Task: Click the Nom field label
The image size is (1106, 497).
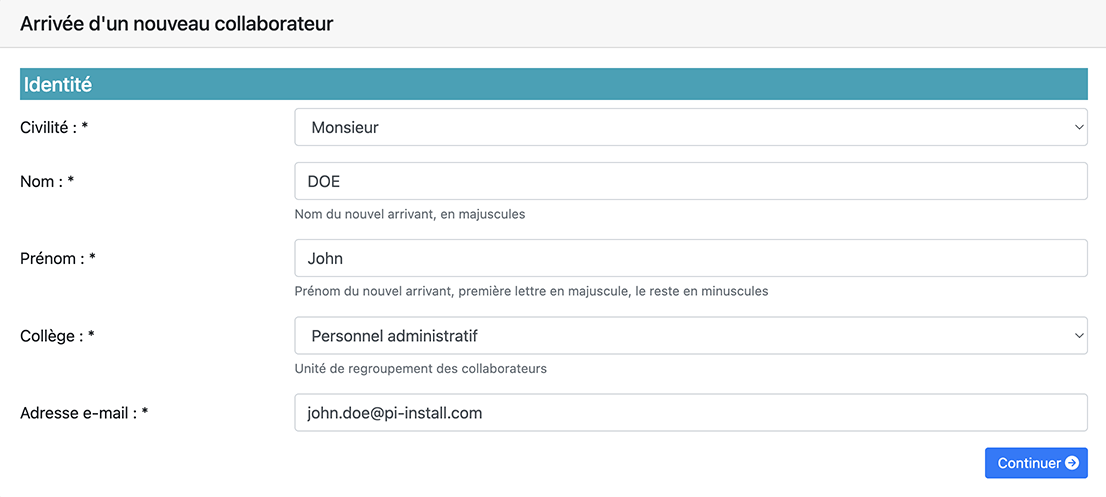Action: pyautogui.click(x=40, y=181)
